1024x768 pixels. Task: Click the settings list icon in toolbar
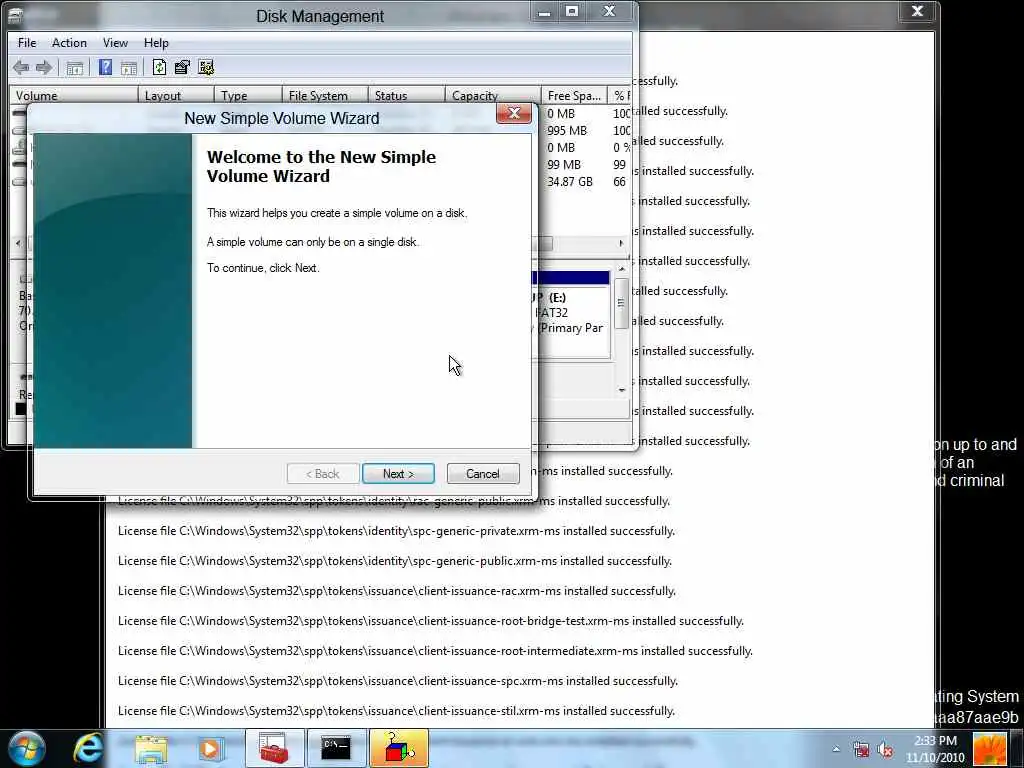point(206,67)
